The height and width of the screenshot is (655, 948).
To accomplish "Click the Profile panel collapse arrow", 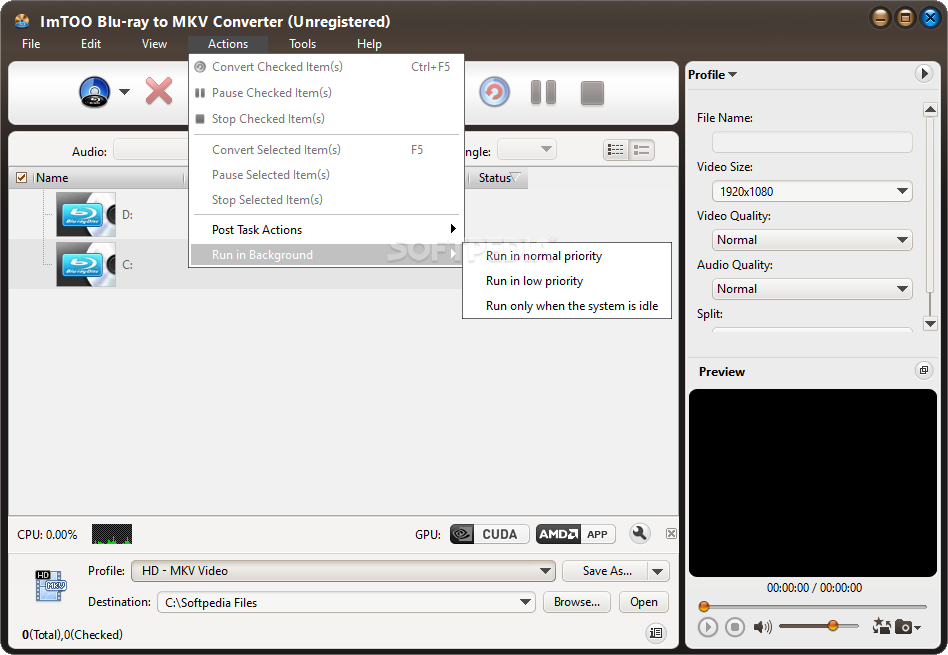I will (923, 74).
